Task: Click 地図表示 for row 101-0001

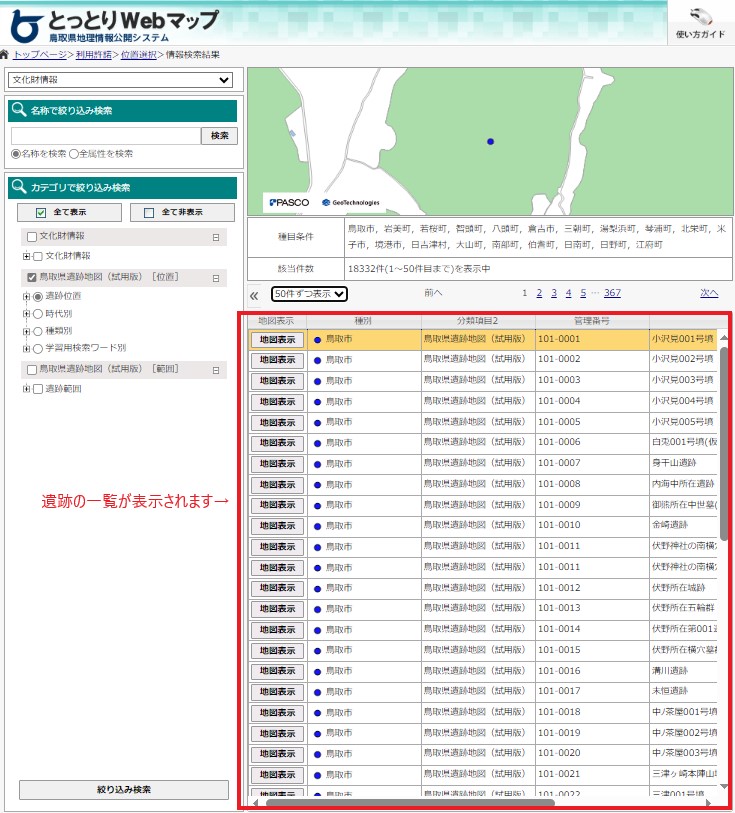Action: point(277,340)
